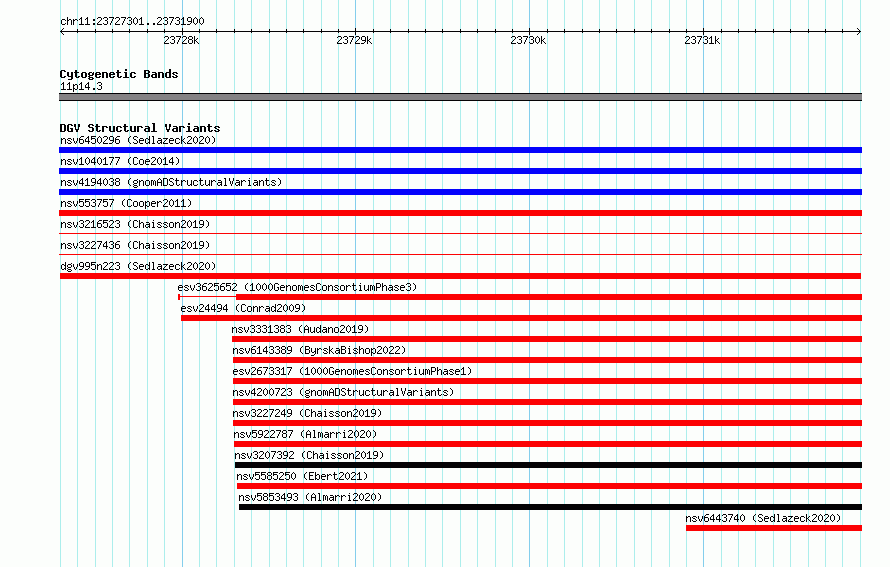Click the 23729k ruler tick label

point(354,40)
